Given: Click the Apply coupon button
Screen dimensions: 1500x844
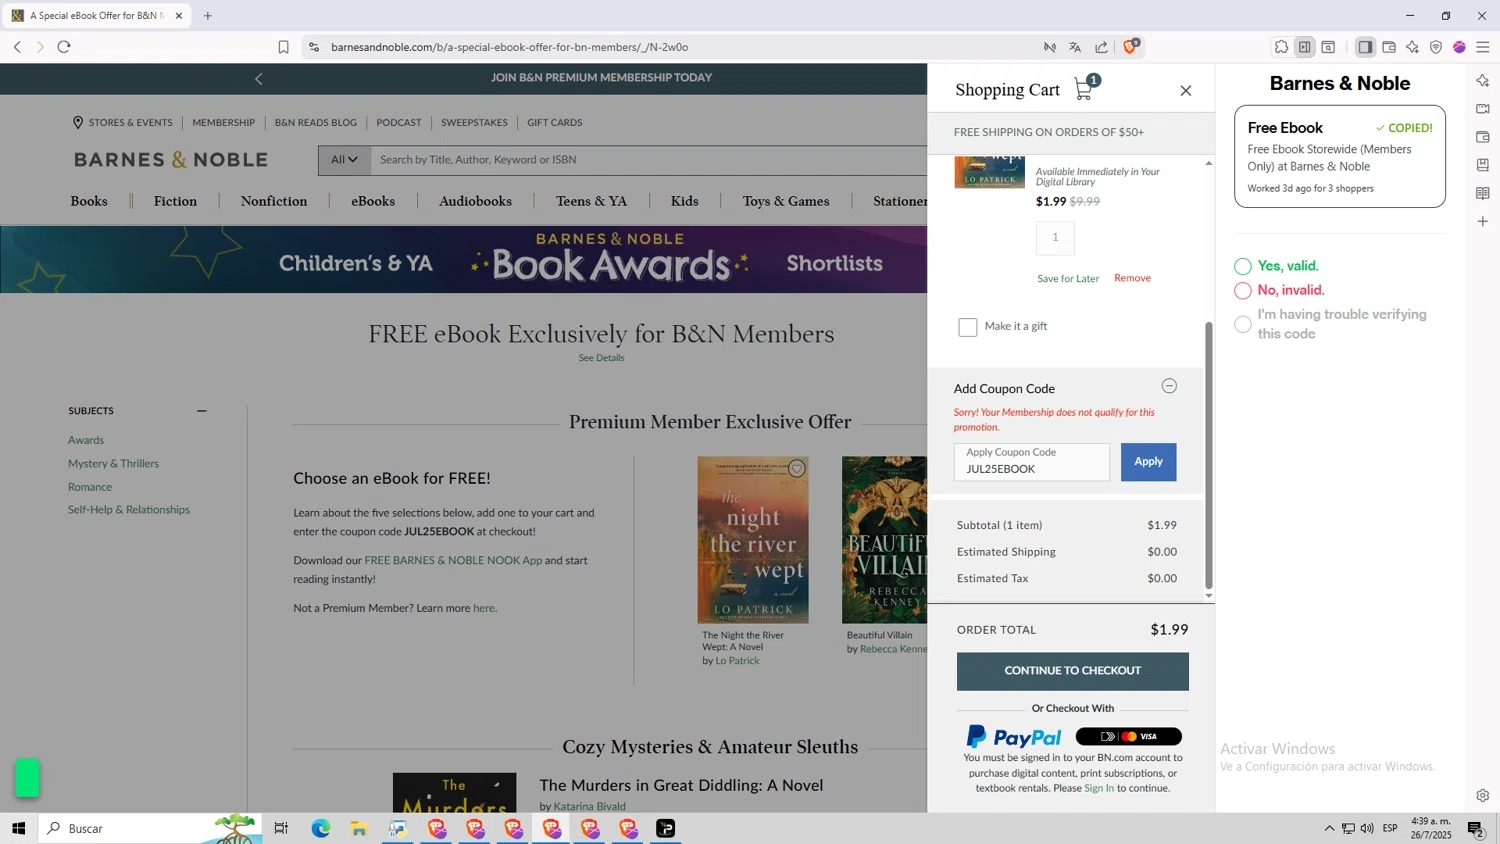Looking at the screenshot, I should point(1148,461).
